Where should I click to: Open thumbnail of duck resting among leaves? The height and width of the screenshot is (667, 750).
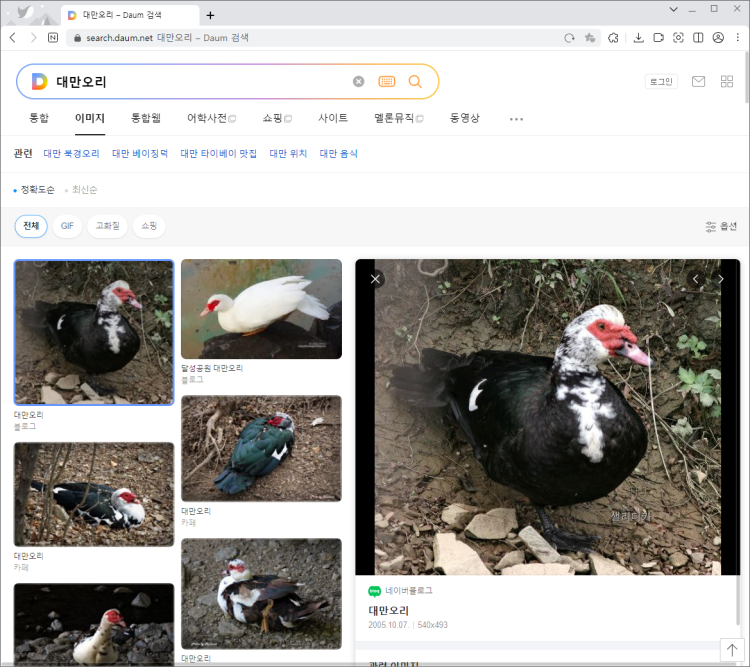click(x=94, y=494)
